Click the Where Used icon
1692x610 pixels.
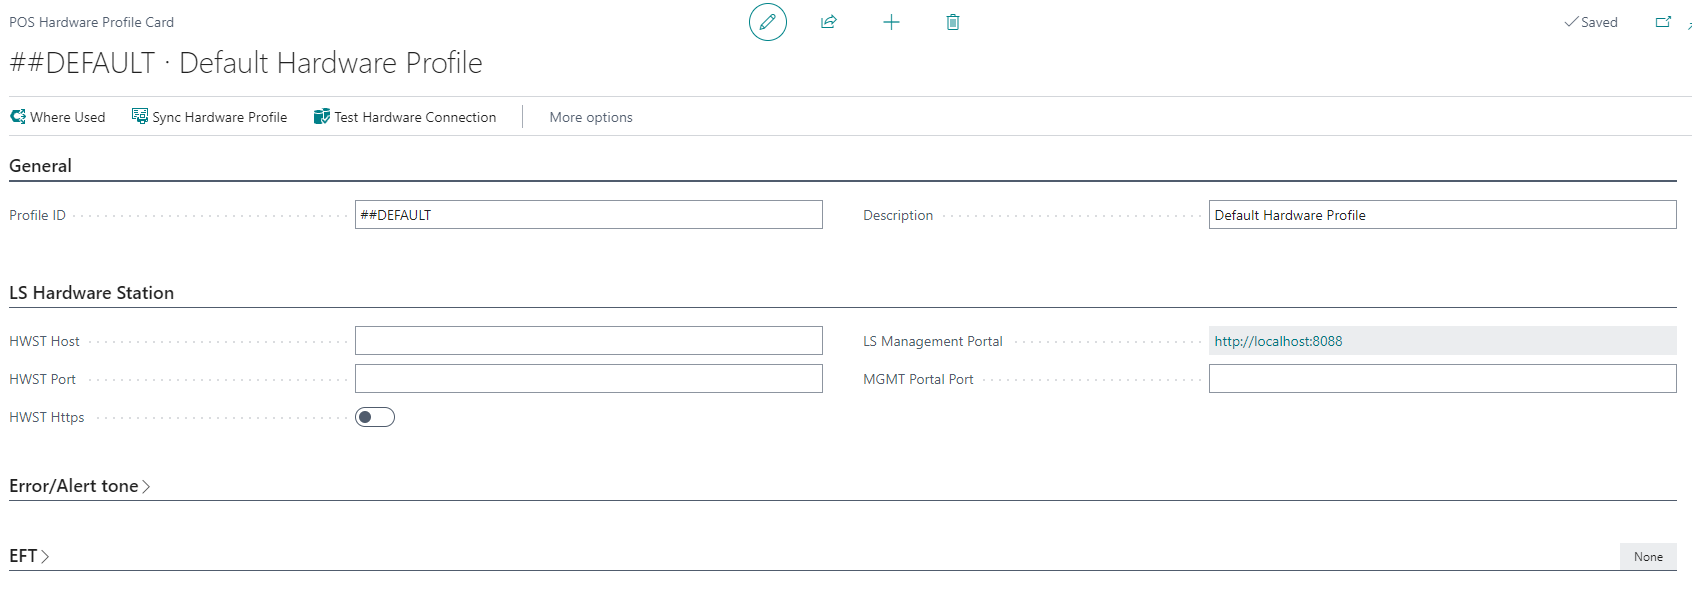coord(18,117)
